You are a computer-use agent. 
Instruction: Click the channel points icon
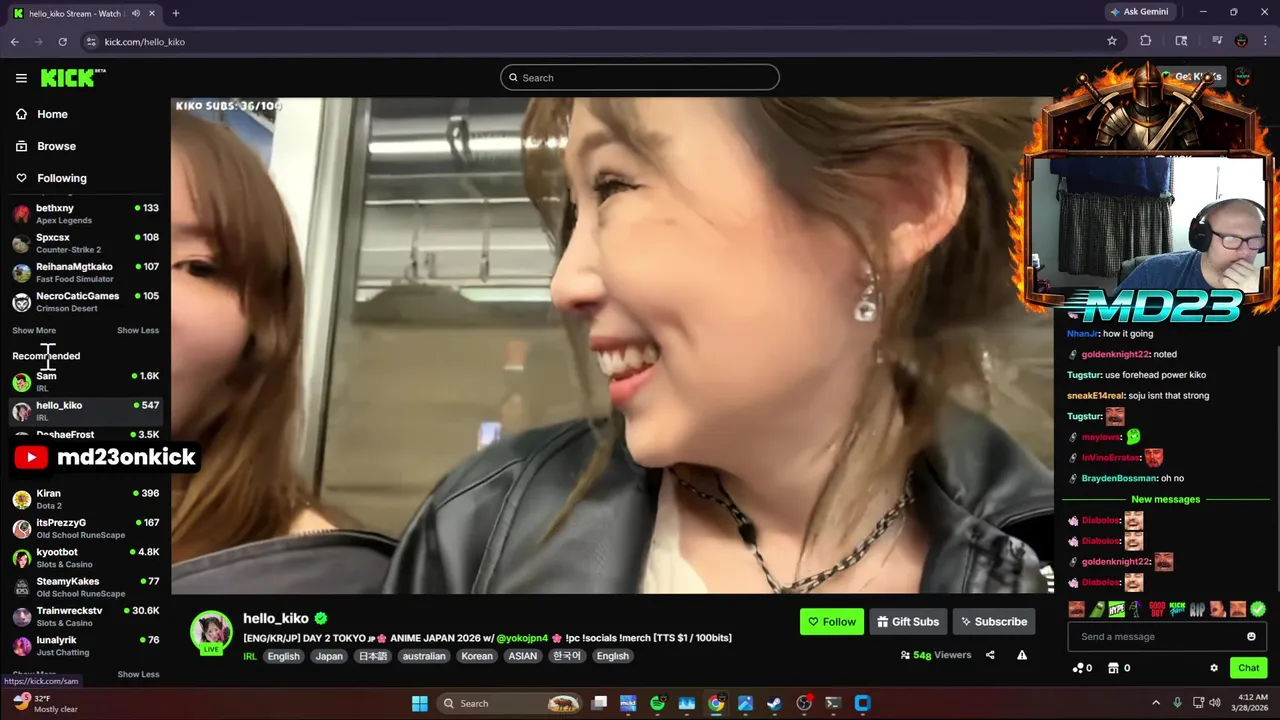pos(1078,668)
